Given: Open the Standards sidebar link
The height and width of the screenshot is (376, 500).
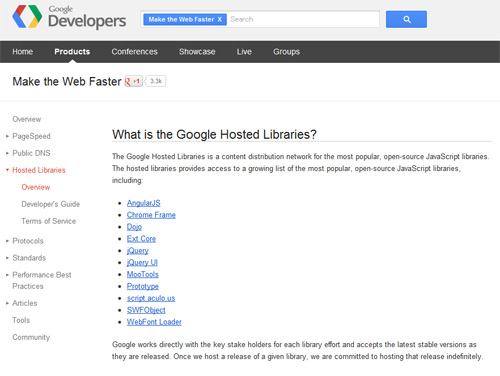Looking at the screenshot, I should pyautogui.click(x=29, y=258).
